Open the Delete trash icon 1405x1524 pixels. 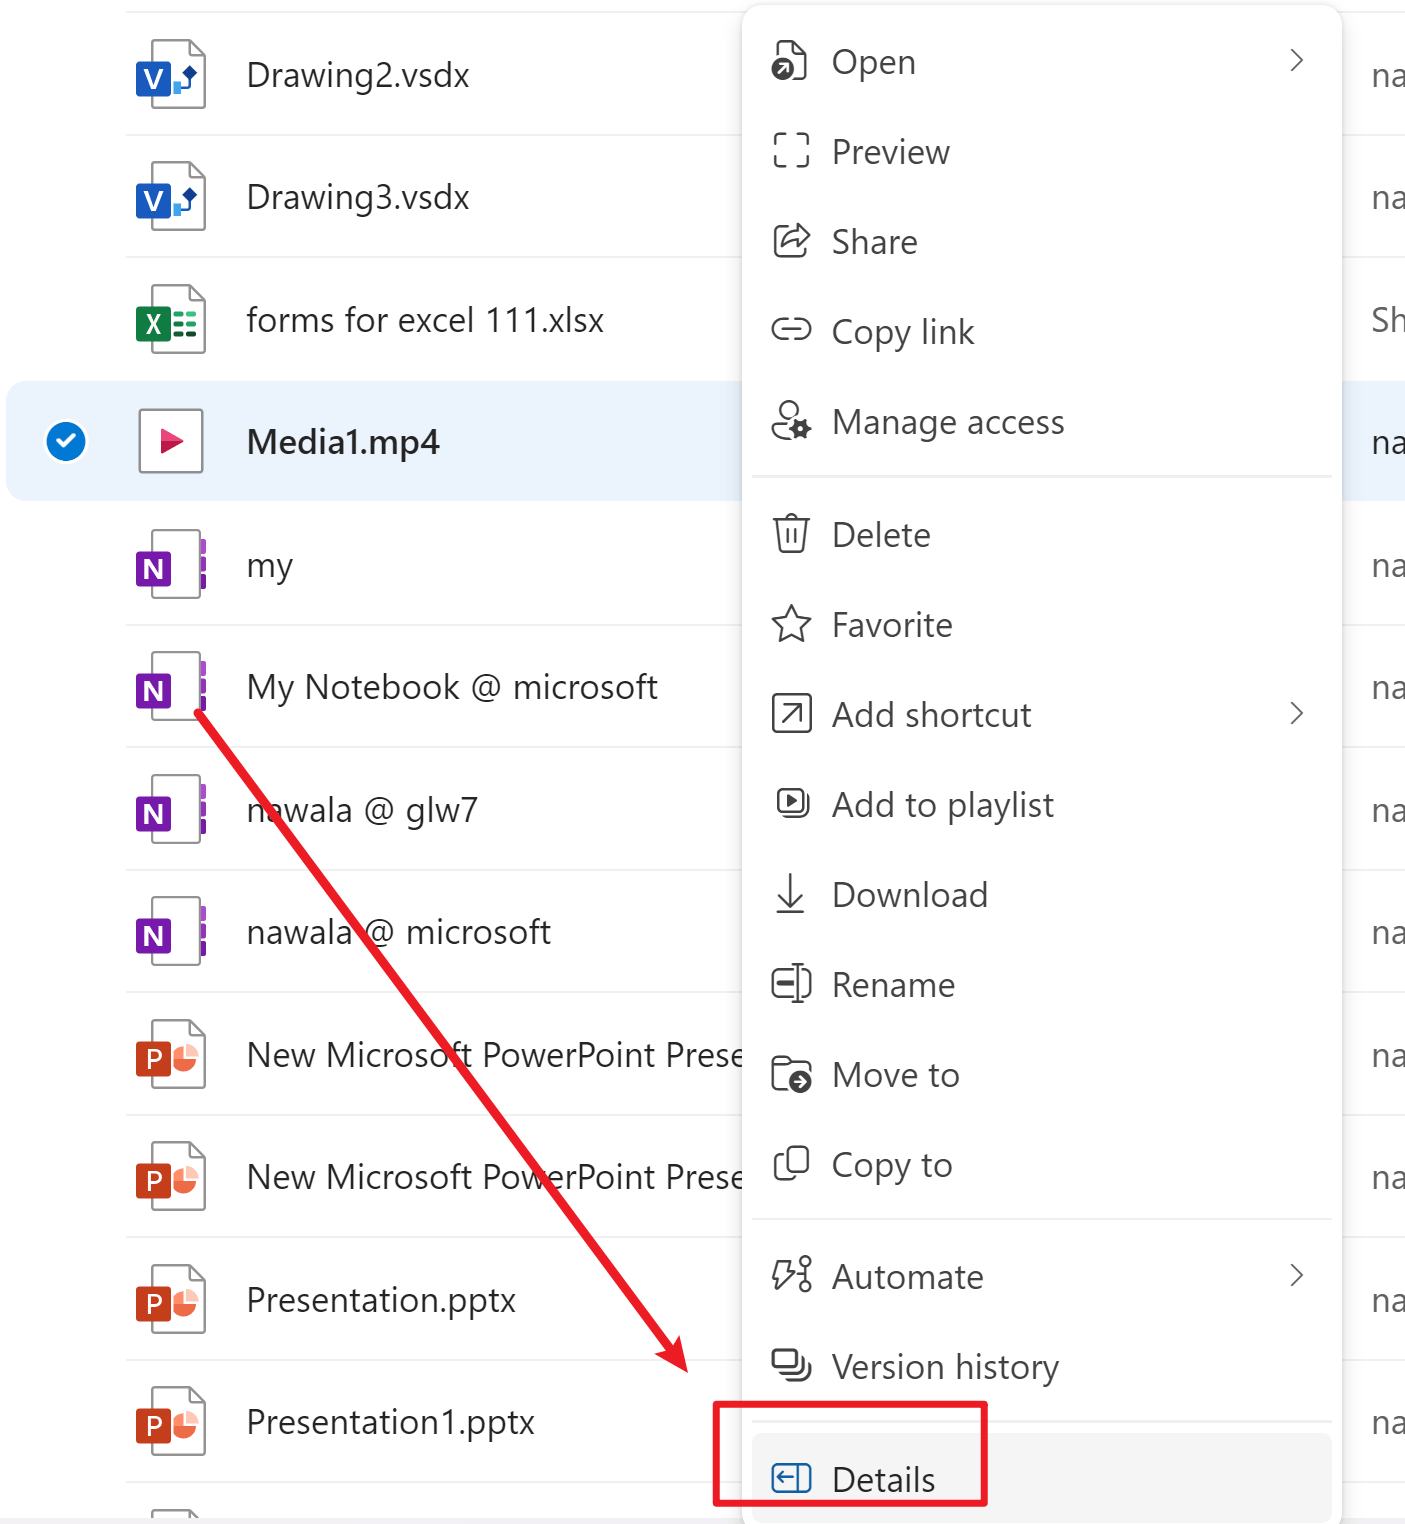790,534
